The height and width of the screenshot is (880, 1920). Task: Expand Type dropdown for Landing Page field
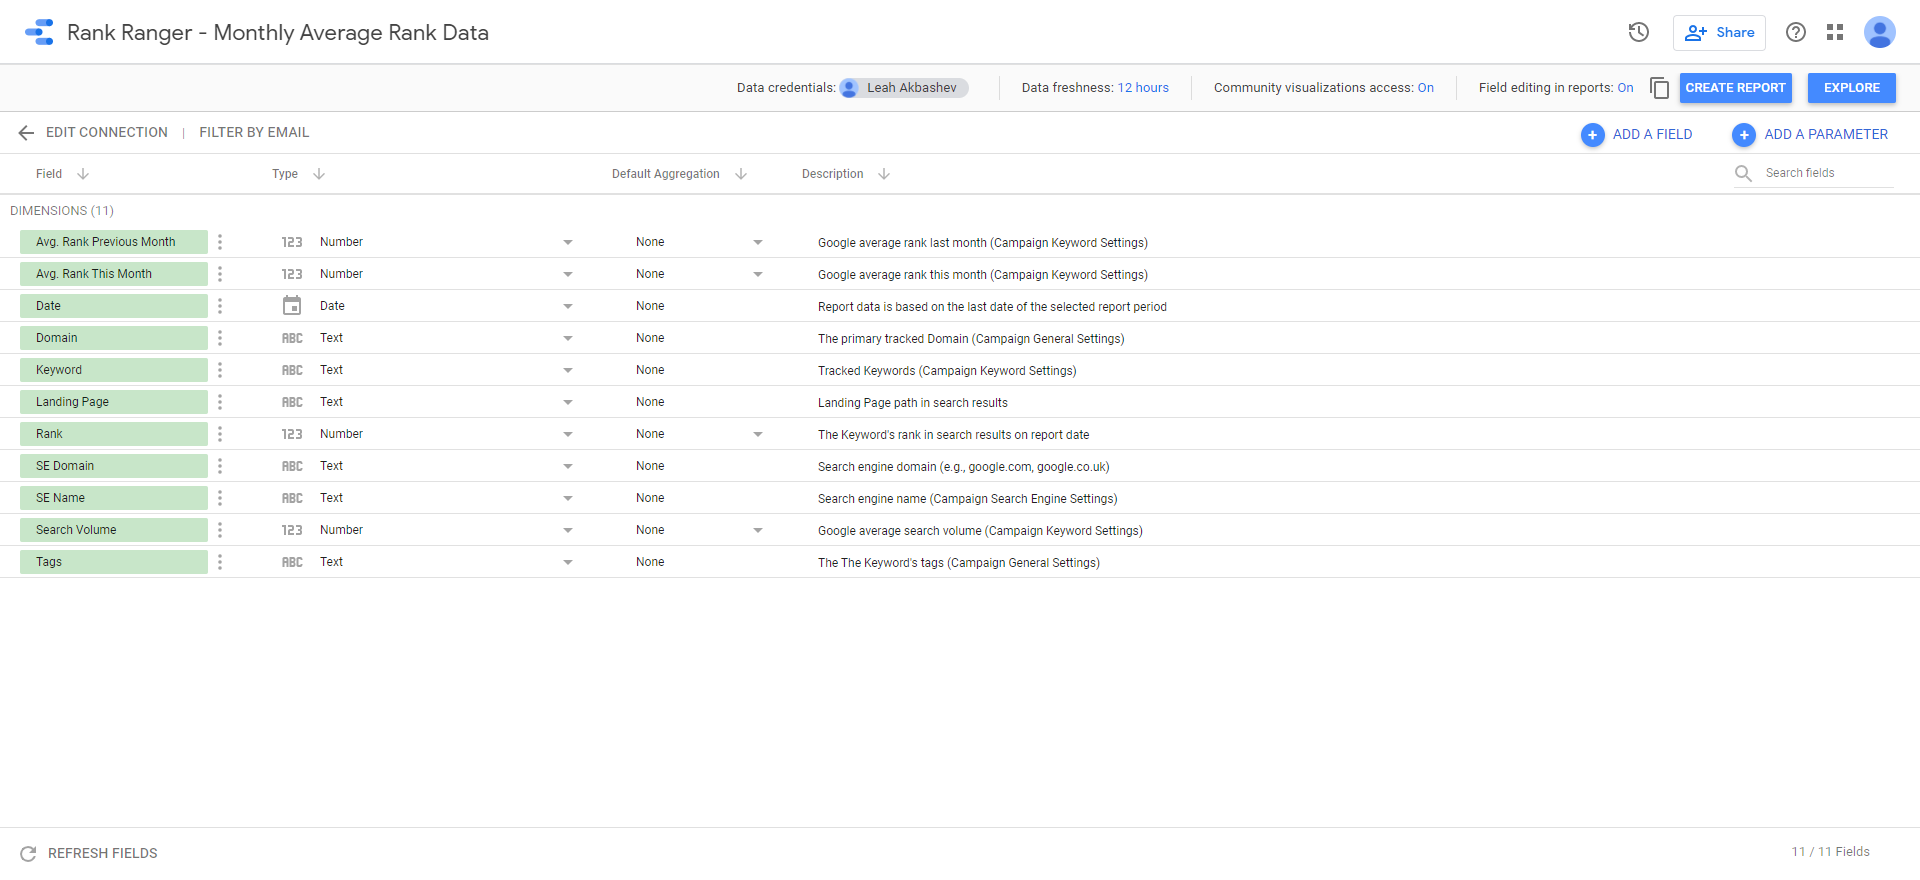coord(567,402)
